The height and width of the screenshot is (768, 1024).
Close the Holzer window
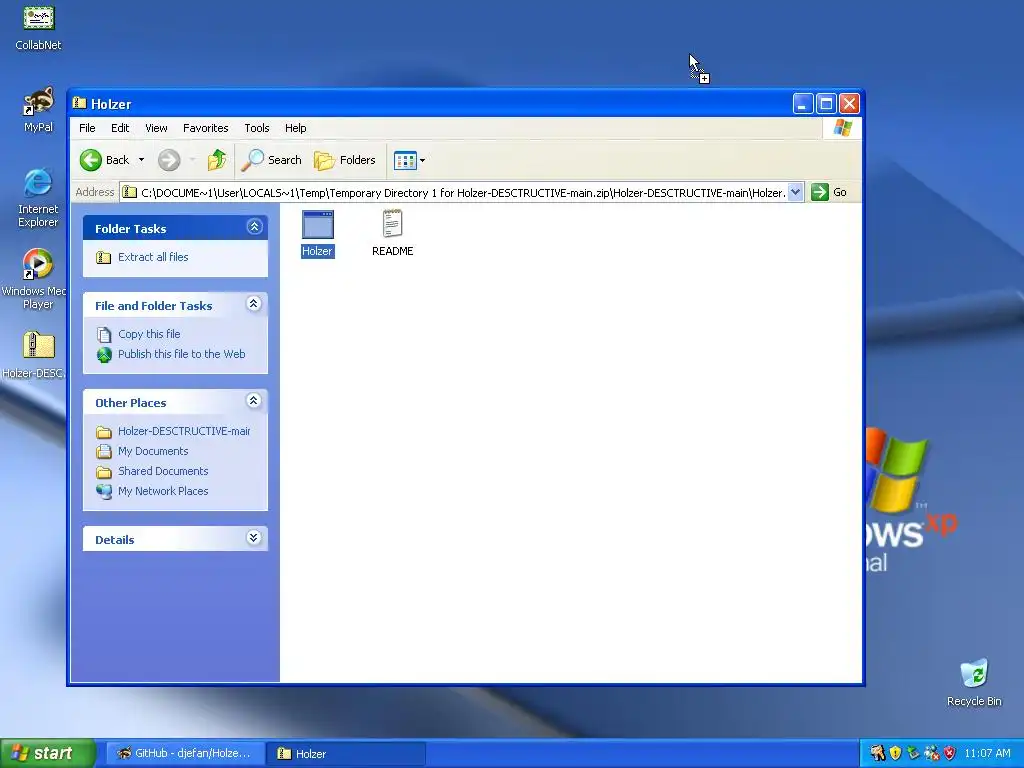849,103
